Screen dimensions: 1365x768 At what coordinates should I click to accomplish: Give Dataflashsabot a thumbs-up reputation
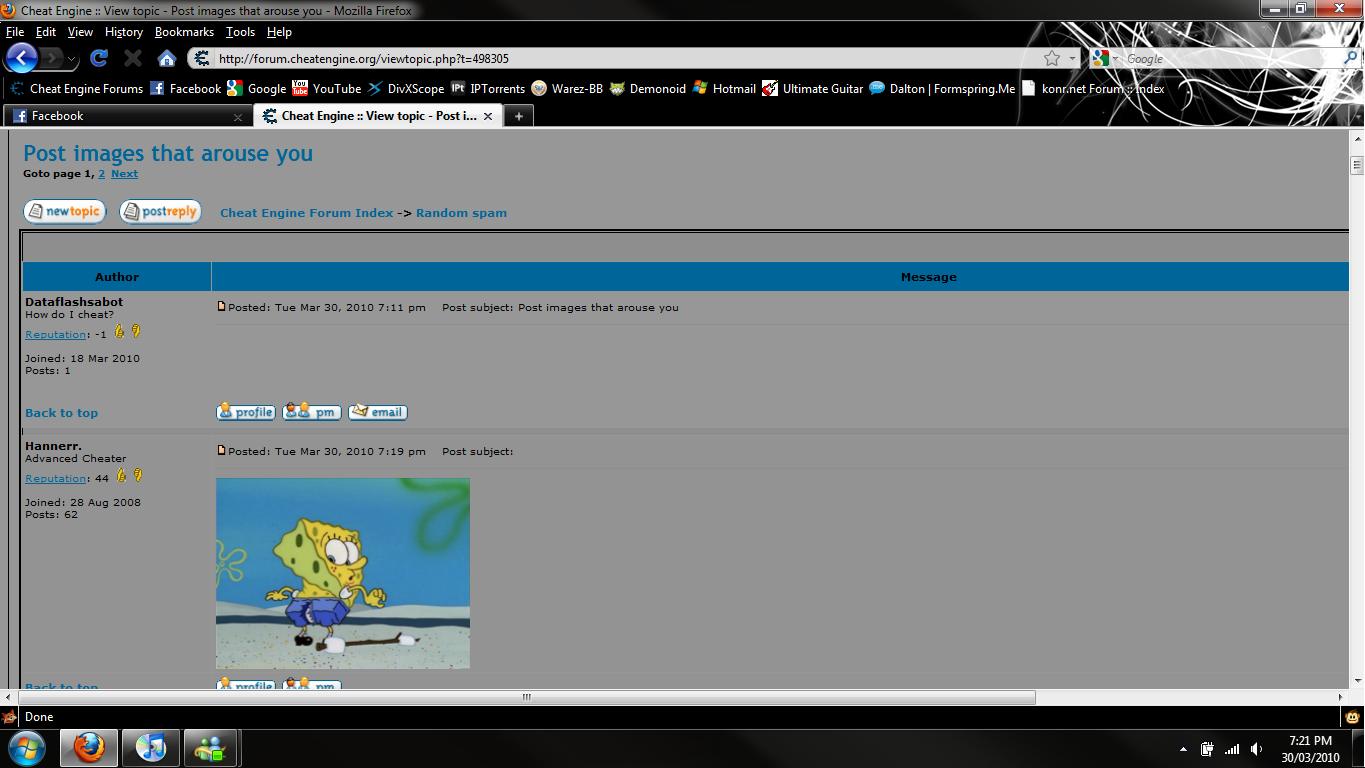[120, 331]
